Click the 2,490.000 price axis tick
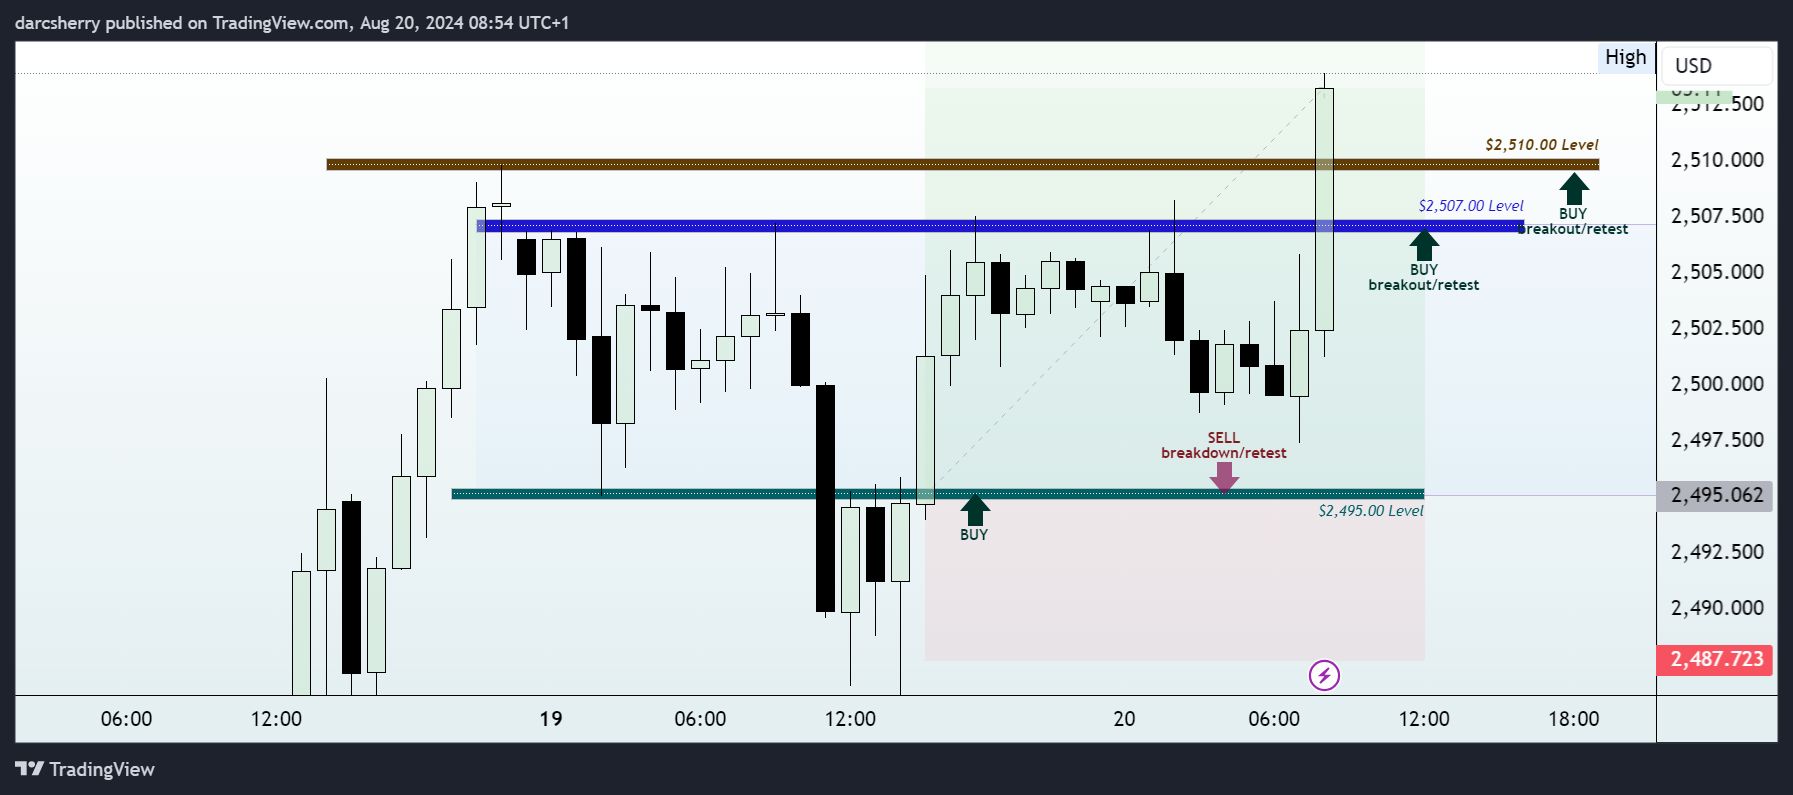The height and width of the screenshot is (795, 1793). pyautogui.click(x=1716, y=608)
